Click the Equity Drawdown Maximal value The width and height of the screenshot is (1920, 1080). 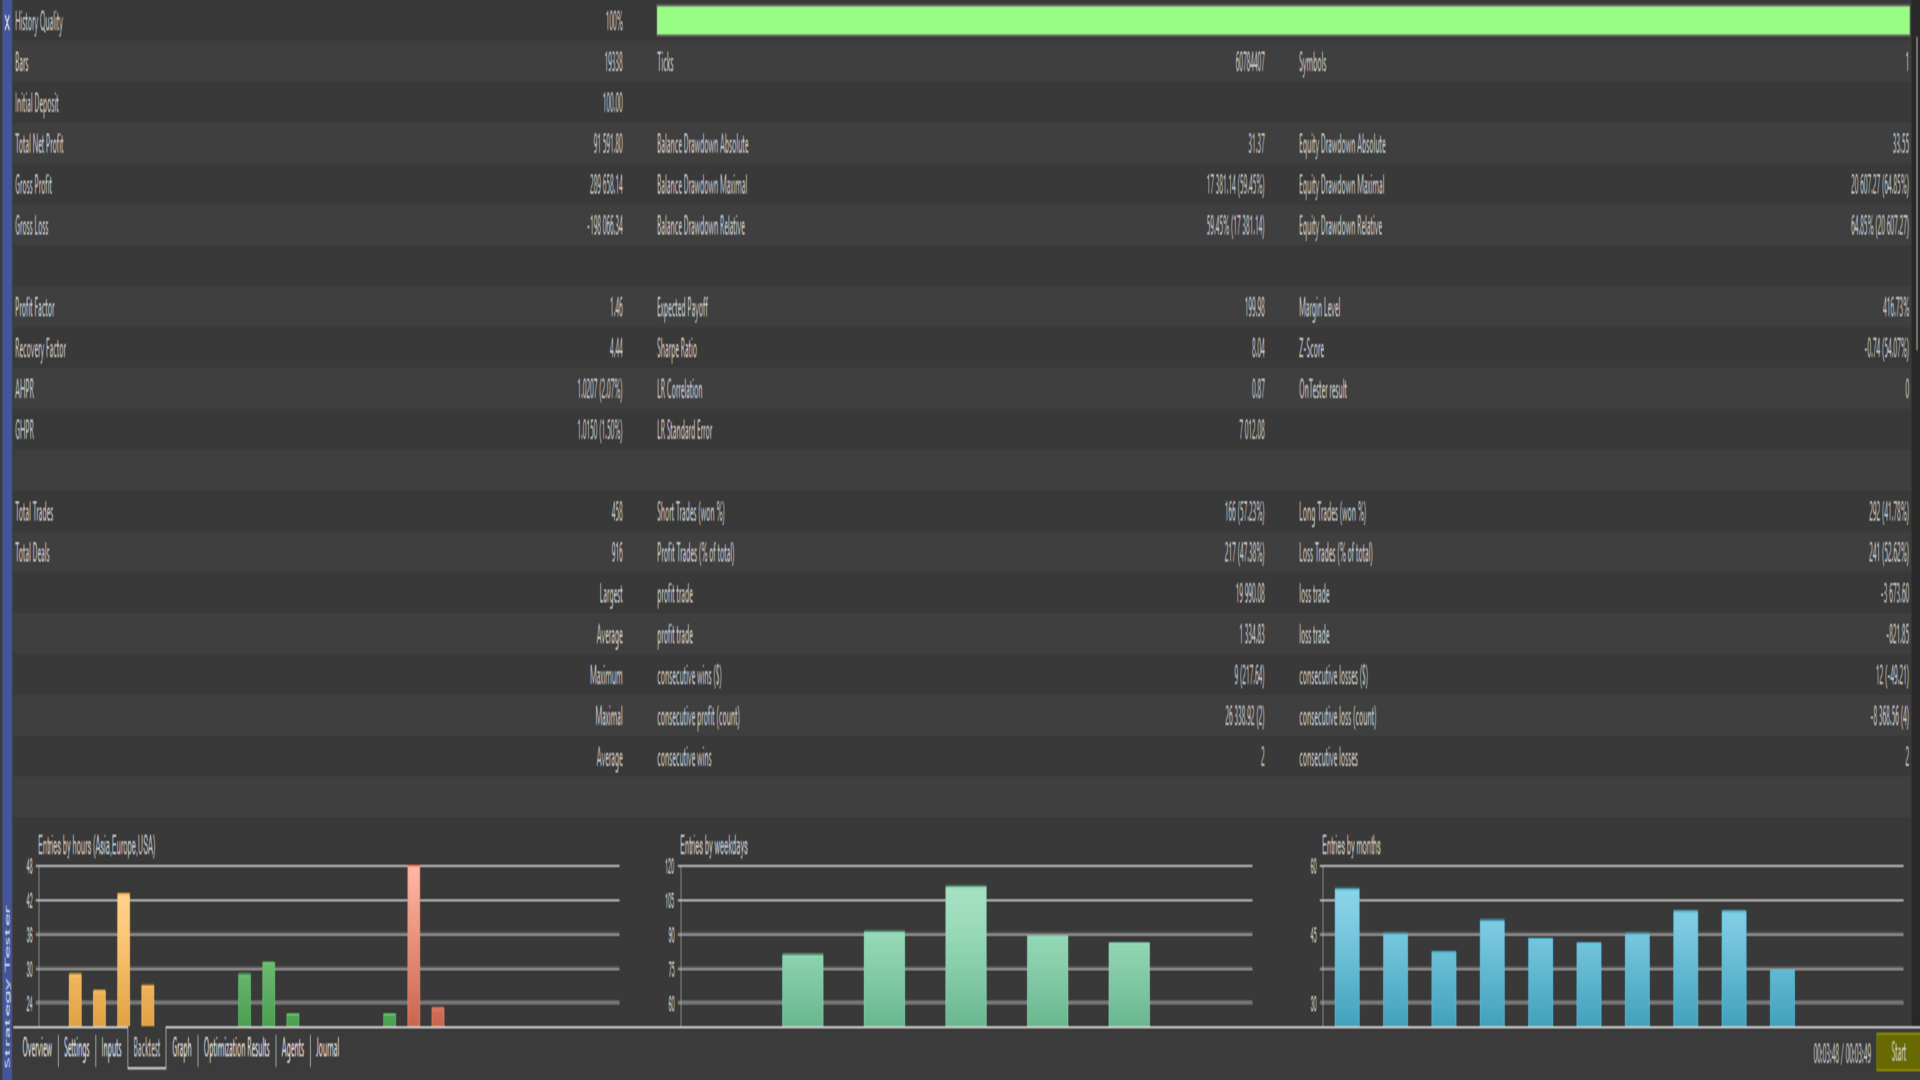pos(1878,185)
